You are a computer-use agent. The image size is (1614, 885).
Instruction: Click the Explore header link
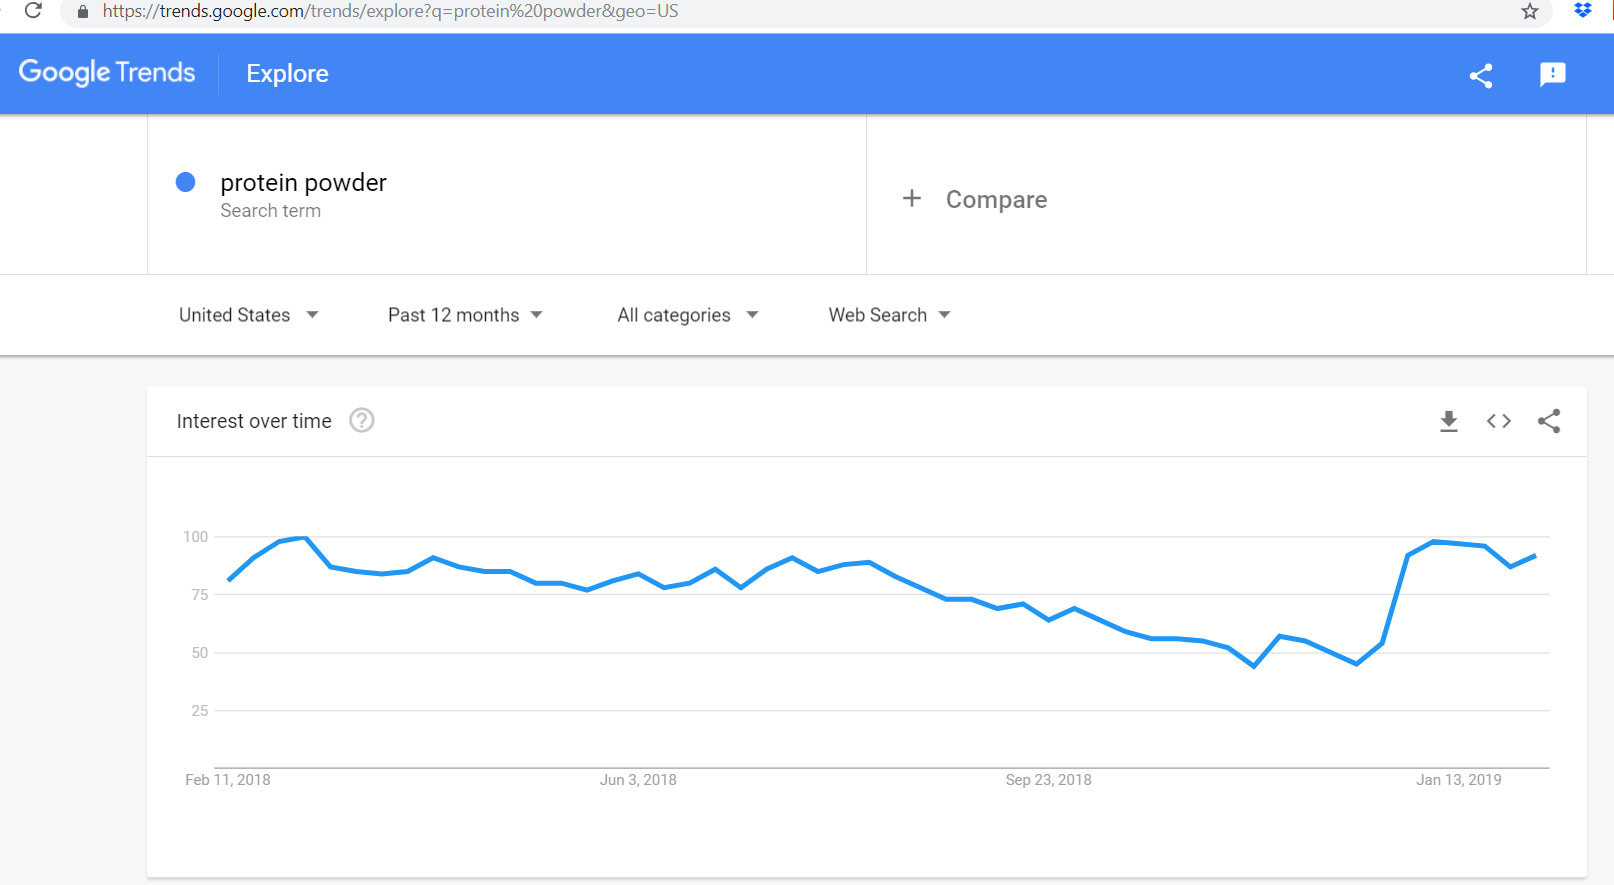click(287, 74)
